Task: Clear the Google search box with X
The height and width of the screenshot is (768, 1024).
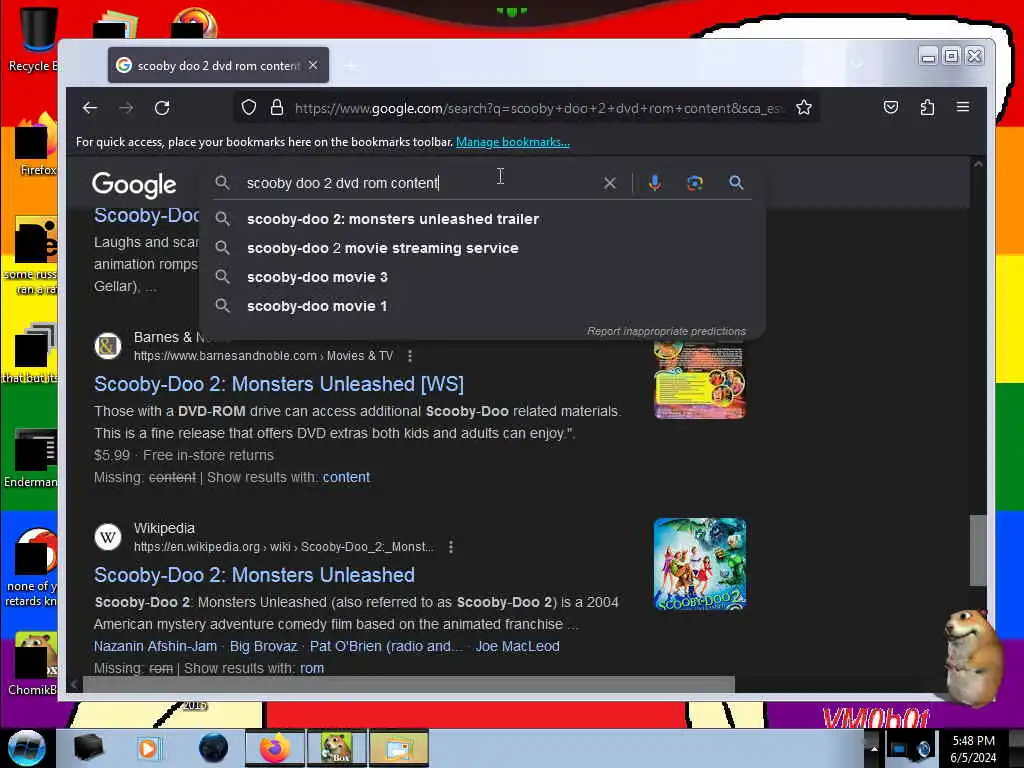Action: tap(609, 183)
